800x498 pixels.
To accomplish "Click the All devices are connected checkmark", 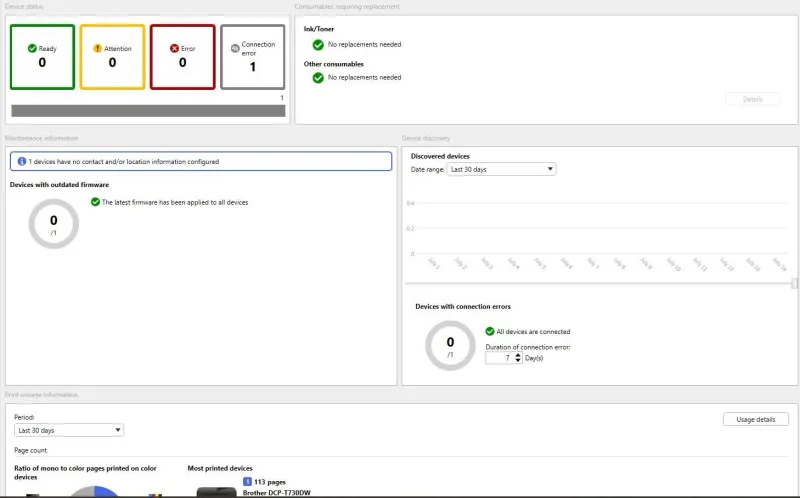I will (490, 331).
